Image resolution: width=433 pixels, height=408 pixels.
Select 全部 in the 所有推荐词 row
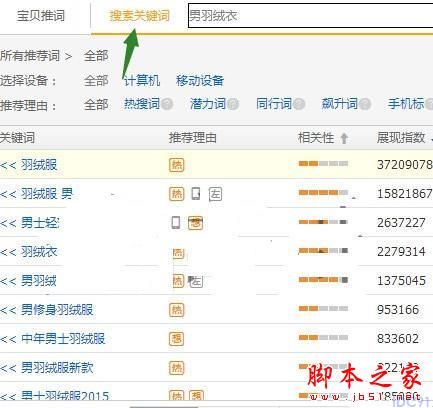pos(96,56)
